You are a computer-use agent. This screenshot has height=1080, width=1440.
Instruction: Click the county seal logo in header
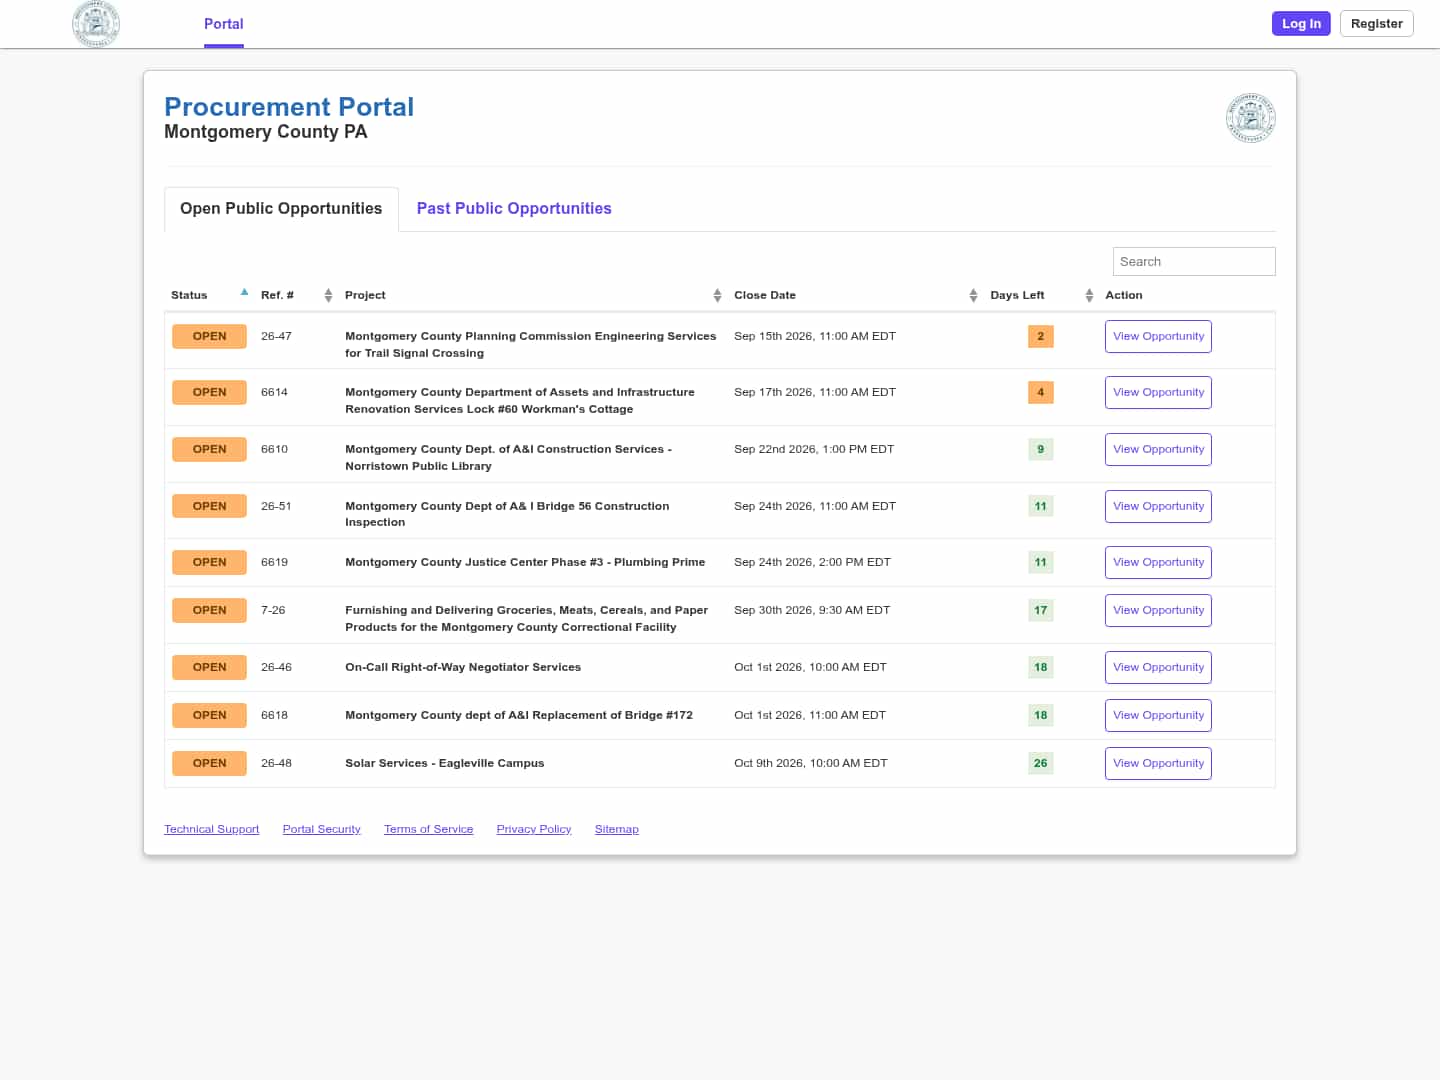(96, 24)
